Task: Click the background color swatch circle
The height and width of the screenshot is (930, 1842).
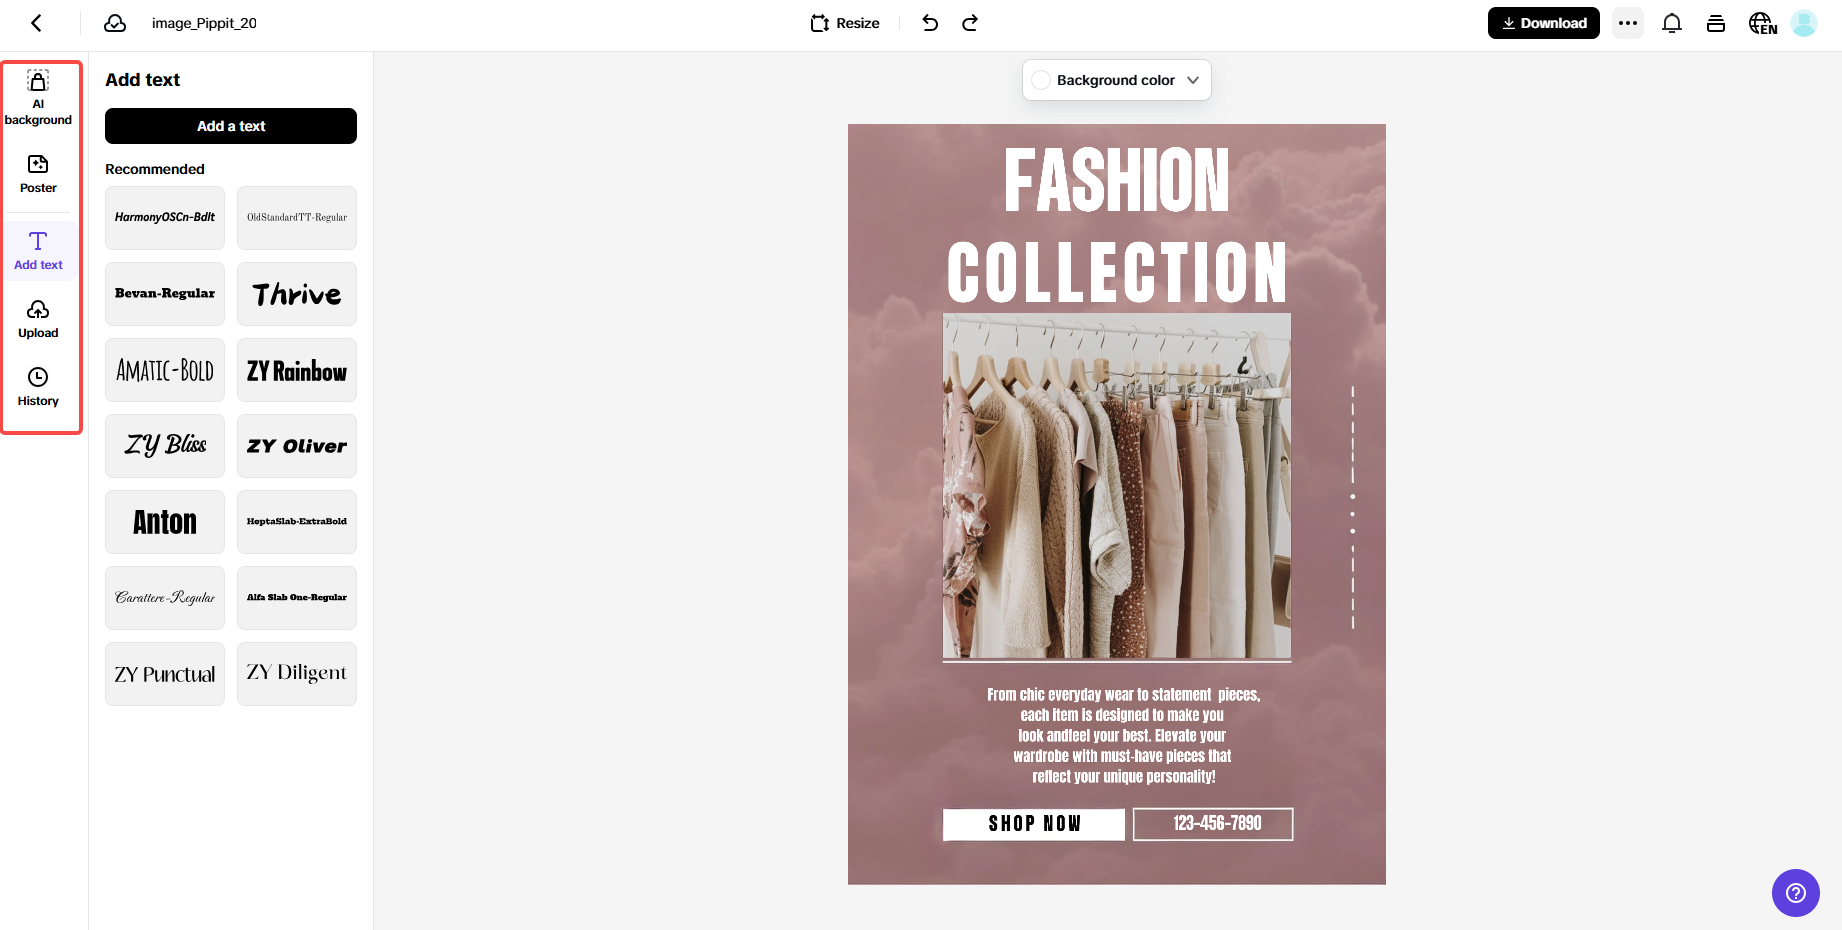Action: coord(1042,80)
